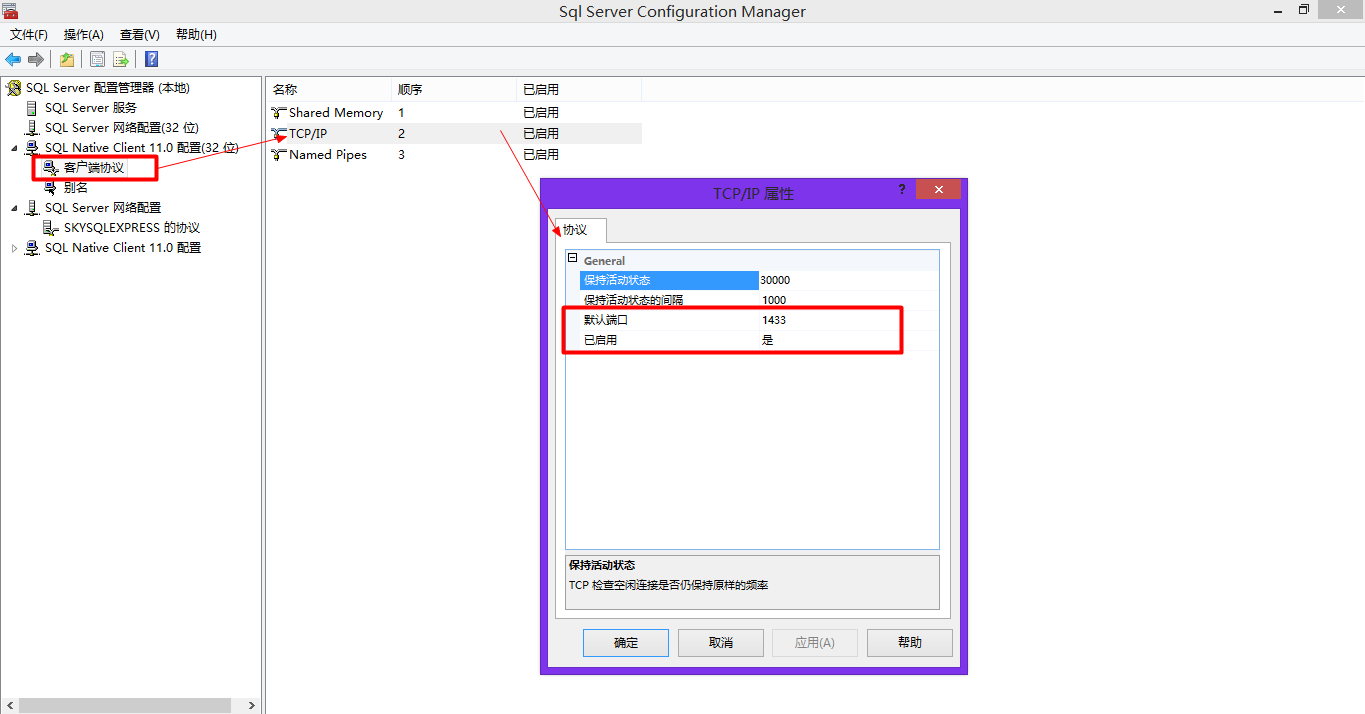Image resolution: width=1365 pixels, height=714 pixels.
Task: Open the 文件(F) menu
Action: pyautogui.click(x=29, y=35)
